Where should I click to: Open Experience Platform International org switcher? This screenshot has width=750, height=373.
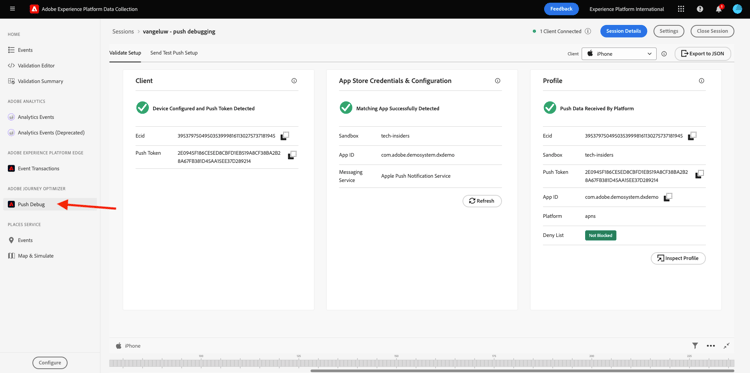coord(627,9)
